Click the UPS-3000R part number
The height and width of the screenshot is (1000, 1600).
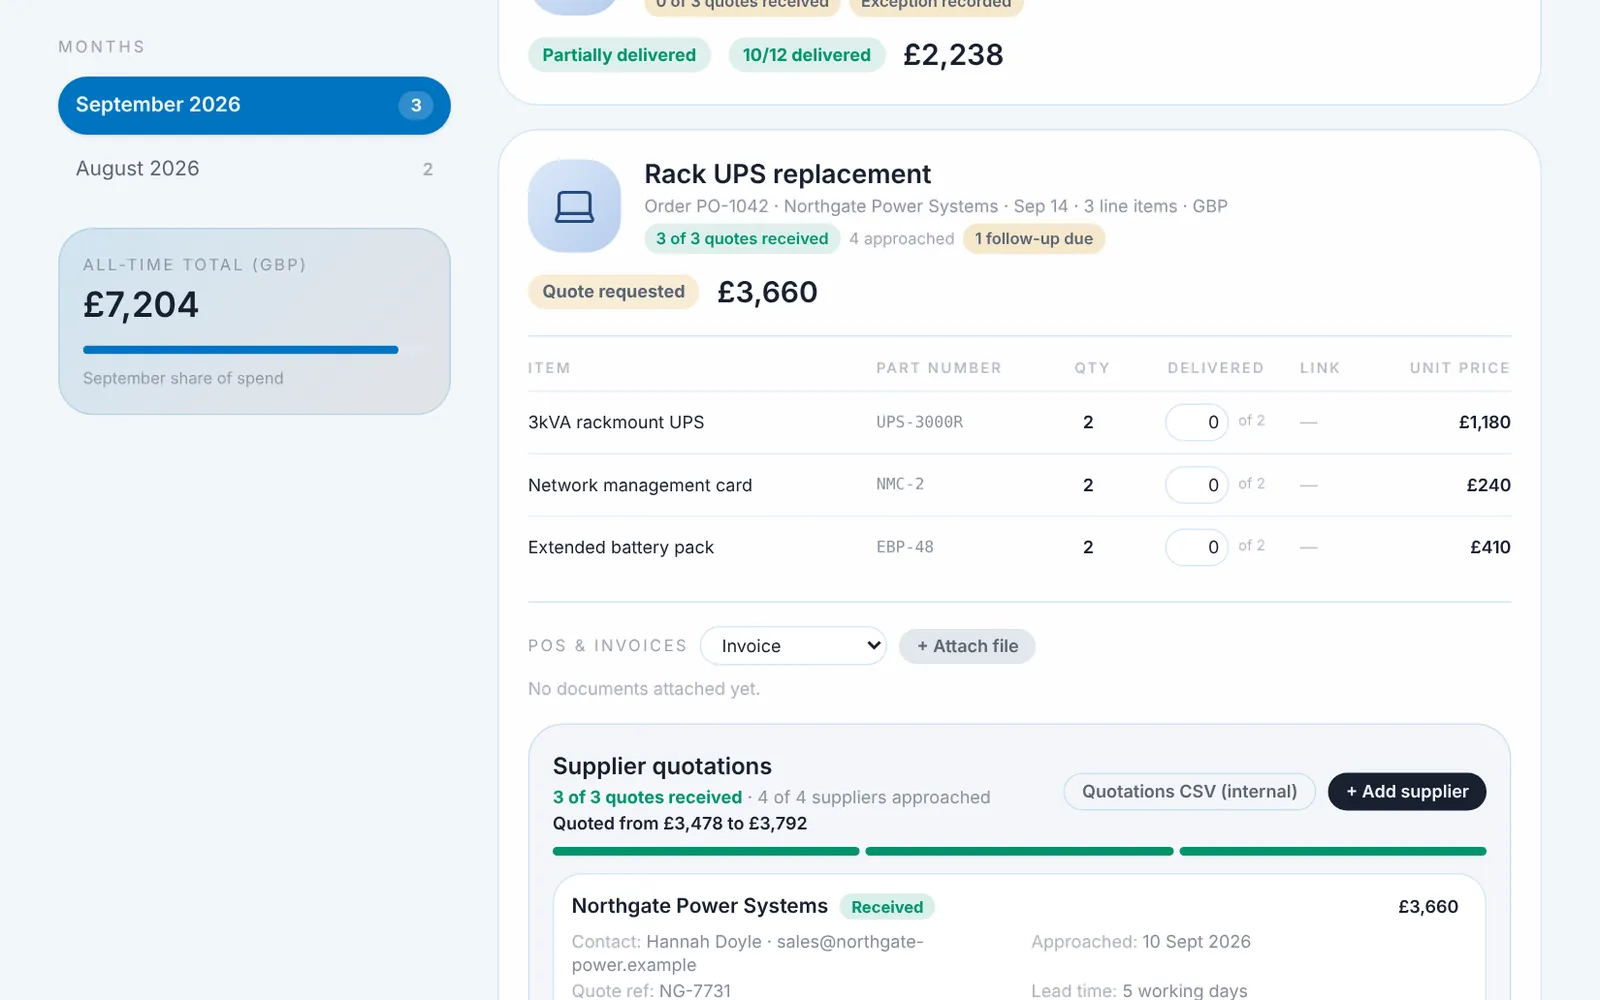pyautogui.click(x=920, y=422)
